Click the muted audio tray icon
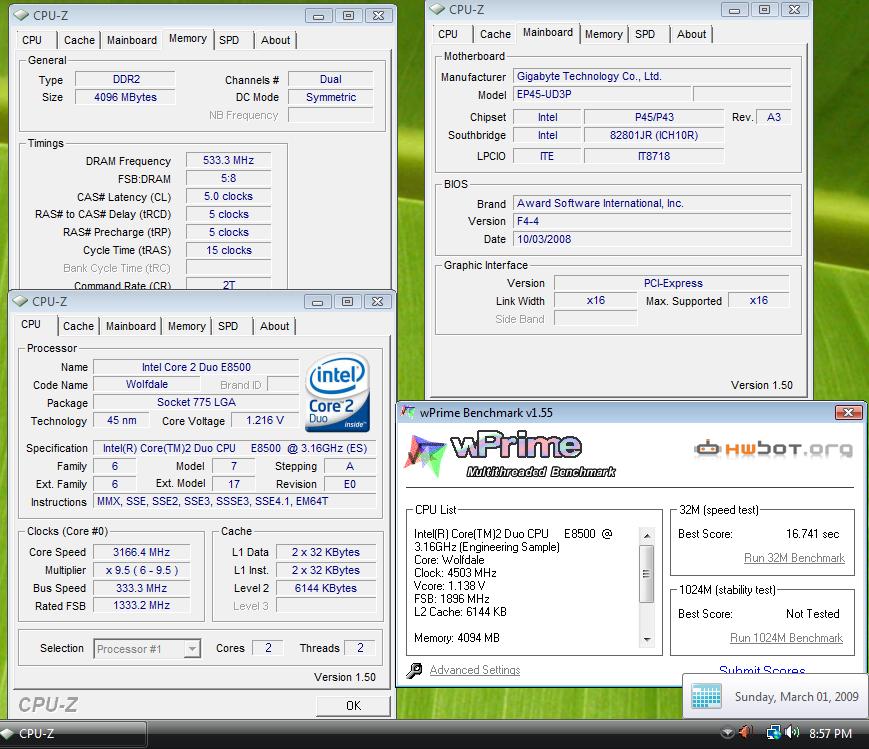This screenshot has width=869, height=749. [746, 732]
